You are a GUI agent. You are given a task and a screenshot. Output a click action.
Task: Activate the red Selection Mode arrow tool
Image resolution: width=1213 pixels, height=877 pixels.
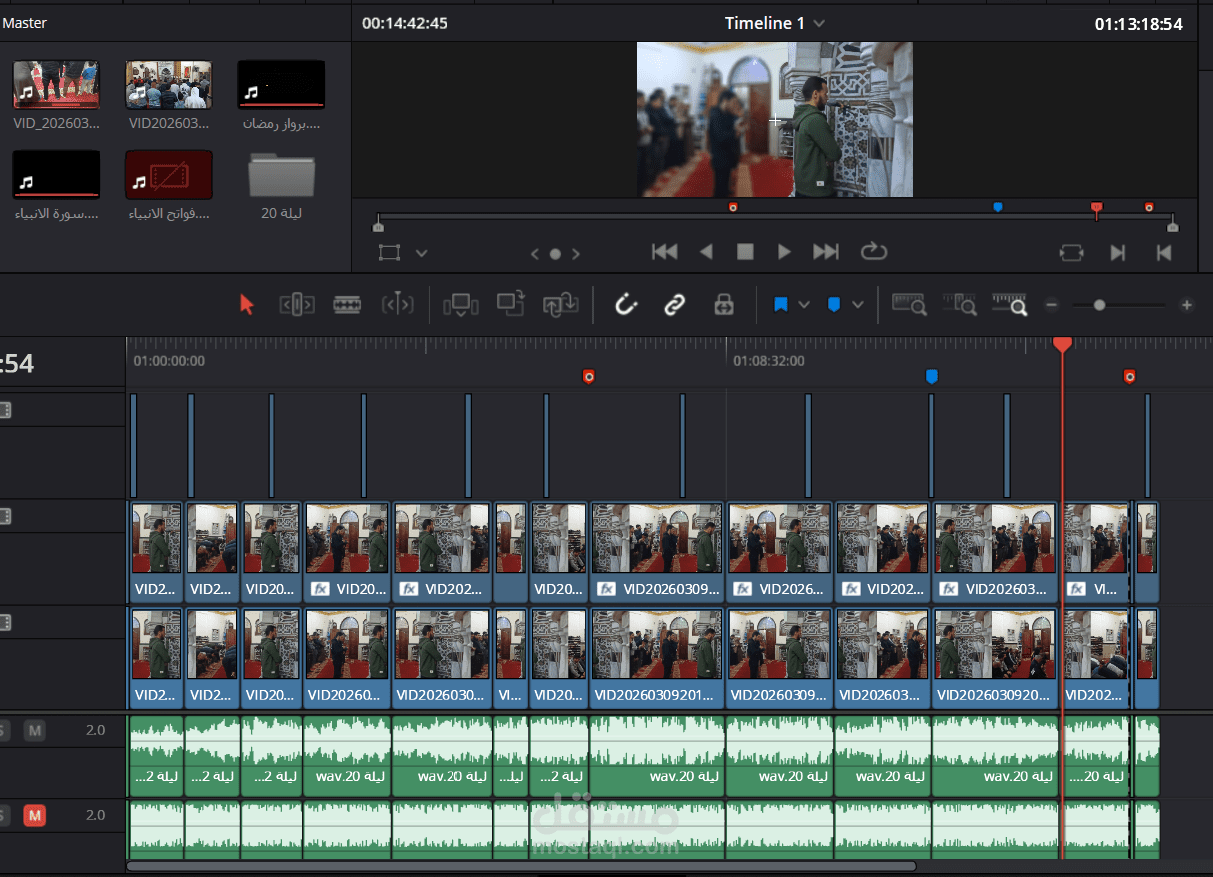pyautogui.click(x=247, y=305)
